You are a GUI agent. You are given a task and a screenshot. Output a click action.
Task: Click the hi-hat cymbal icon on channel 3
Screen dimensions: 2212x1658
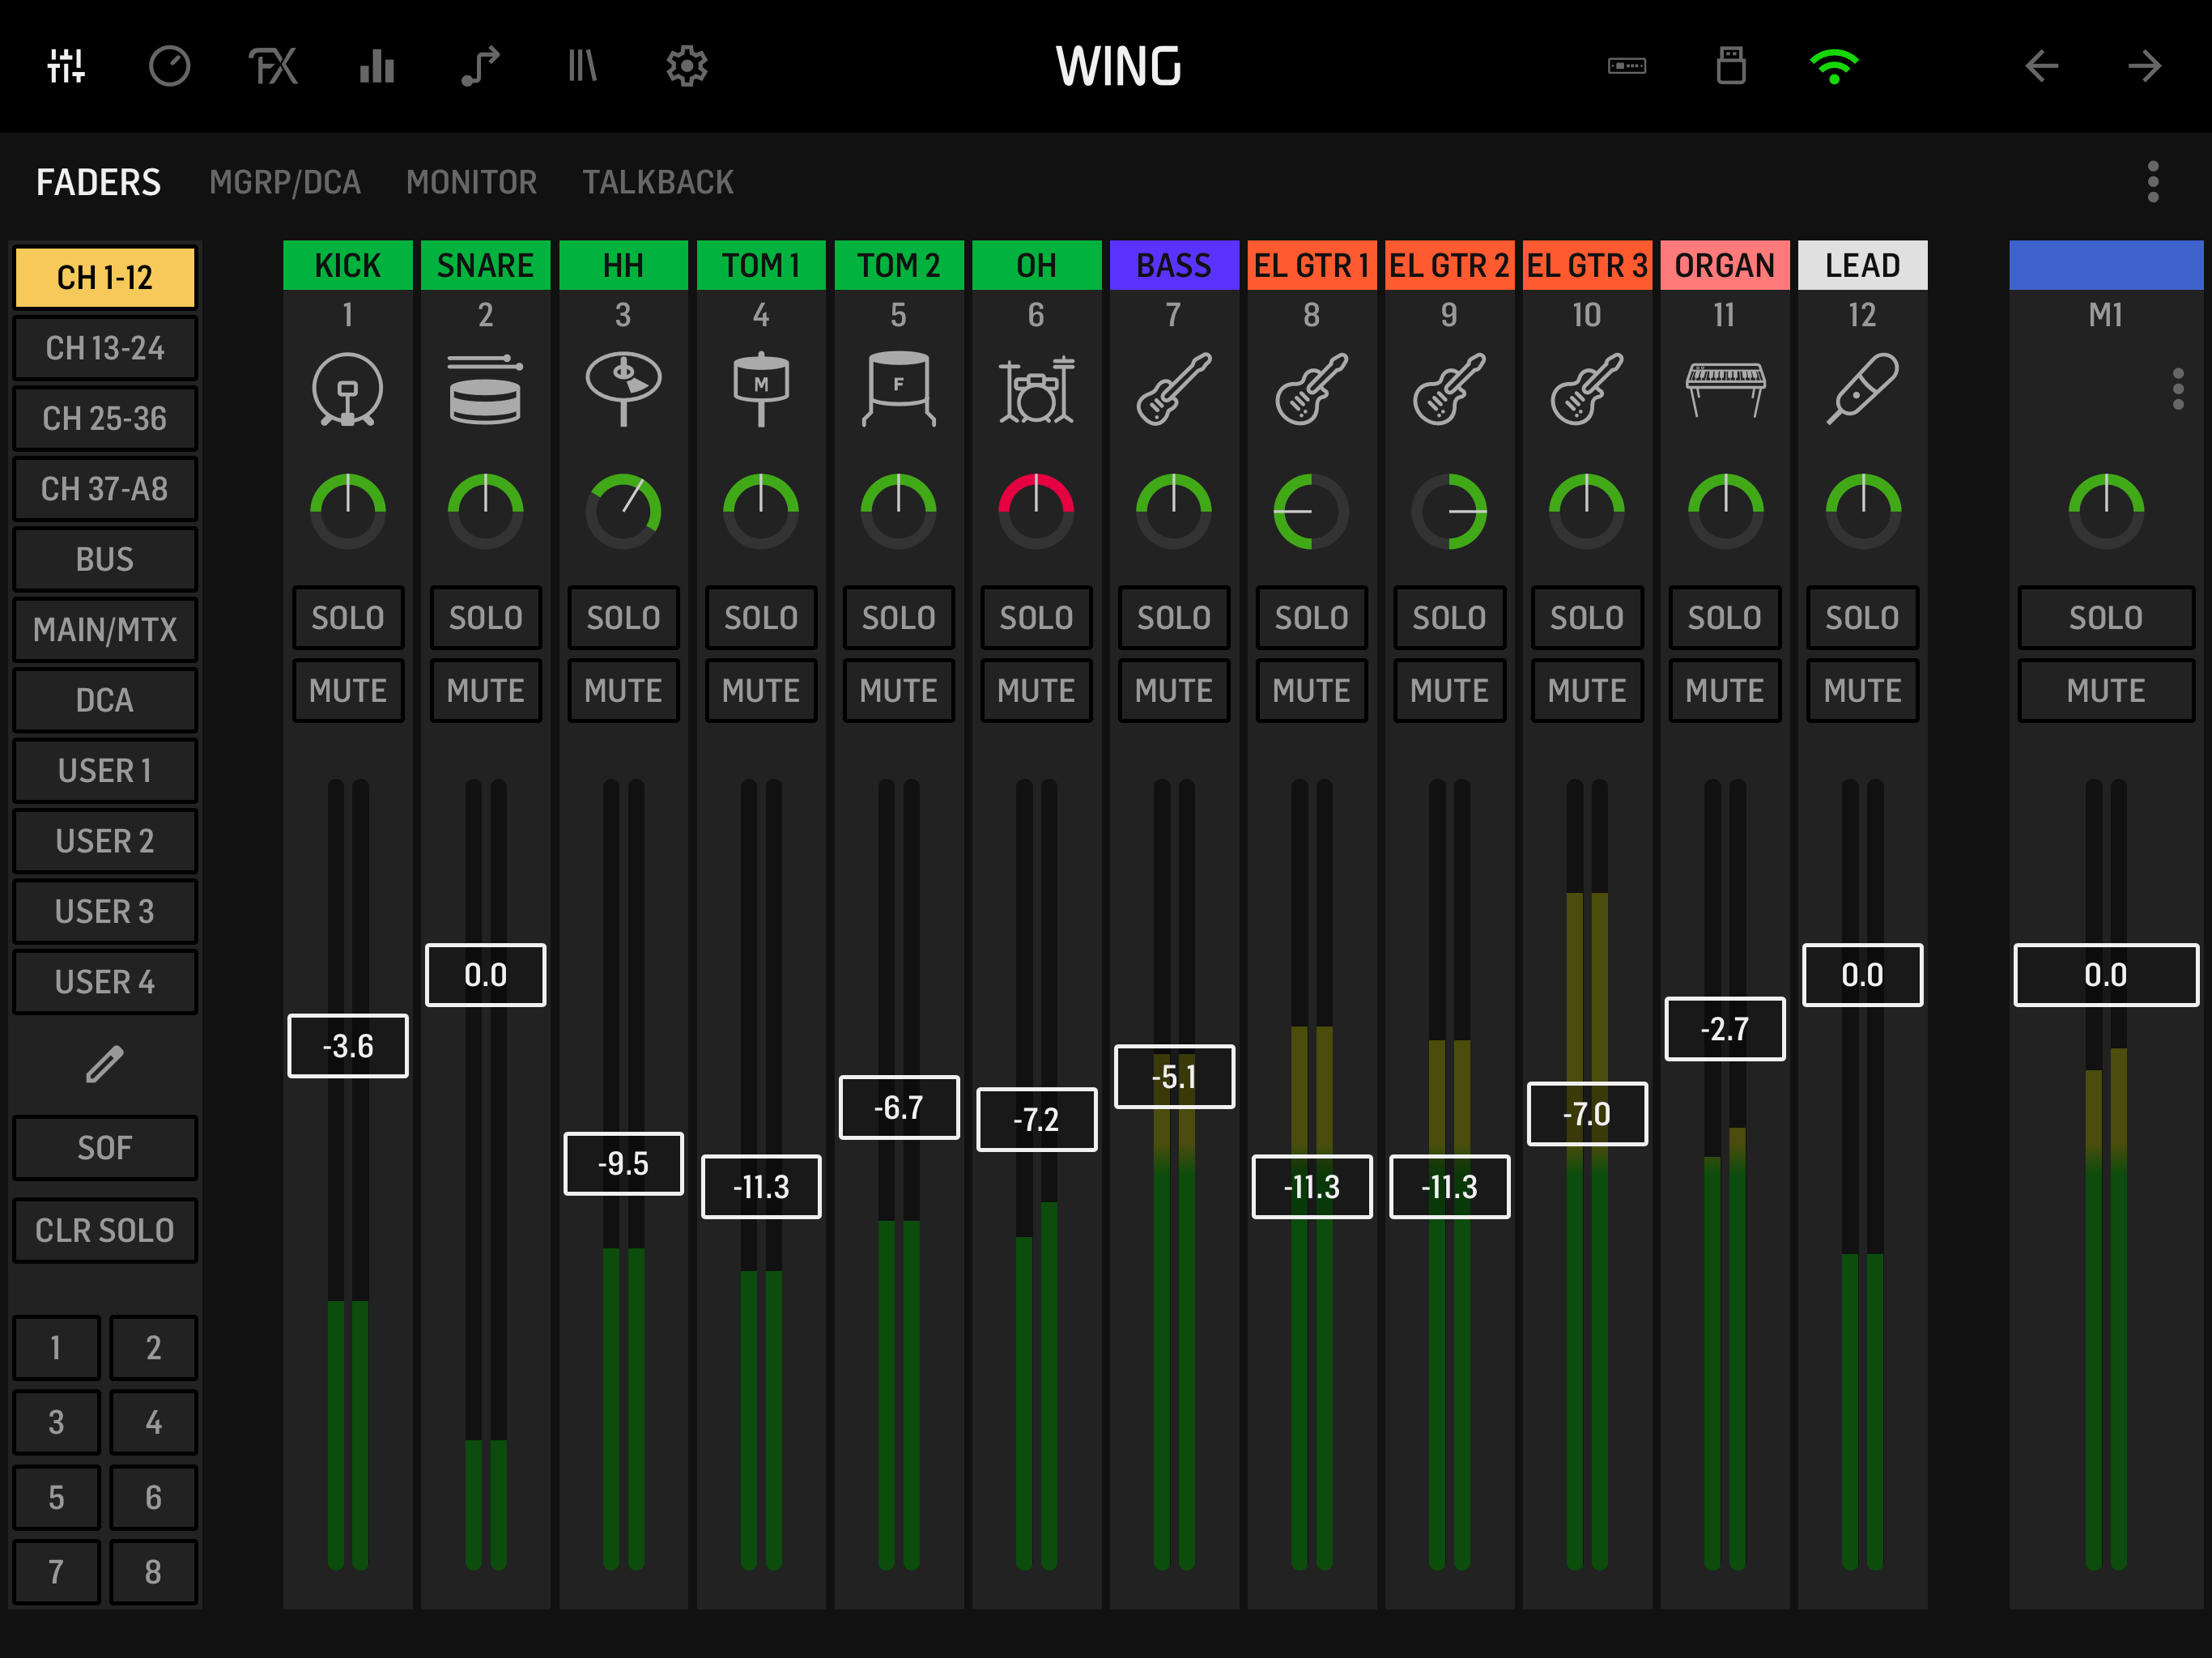click(623, 390)
